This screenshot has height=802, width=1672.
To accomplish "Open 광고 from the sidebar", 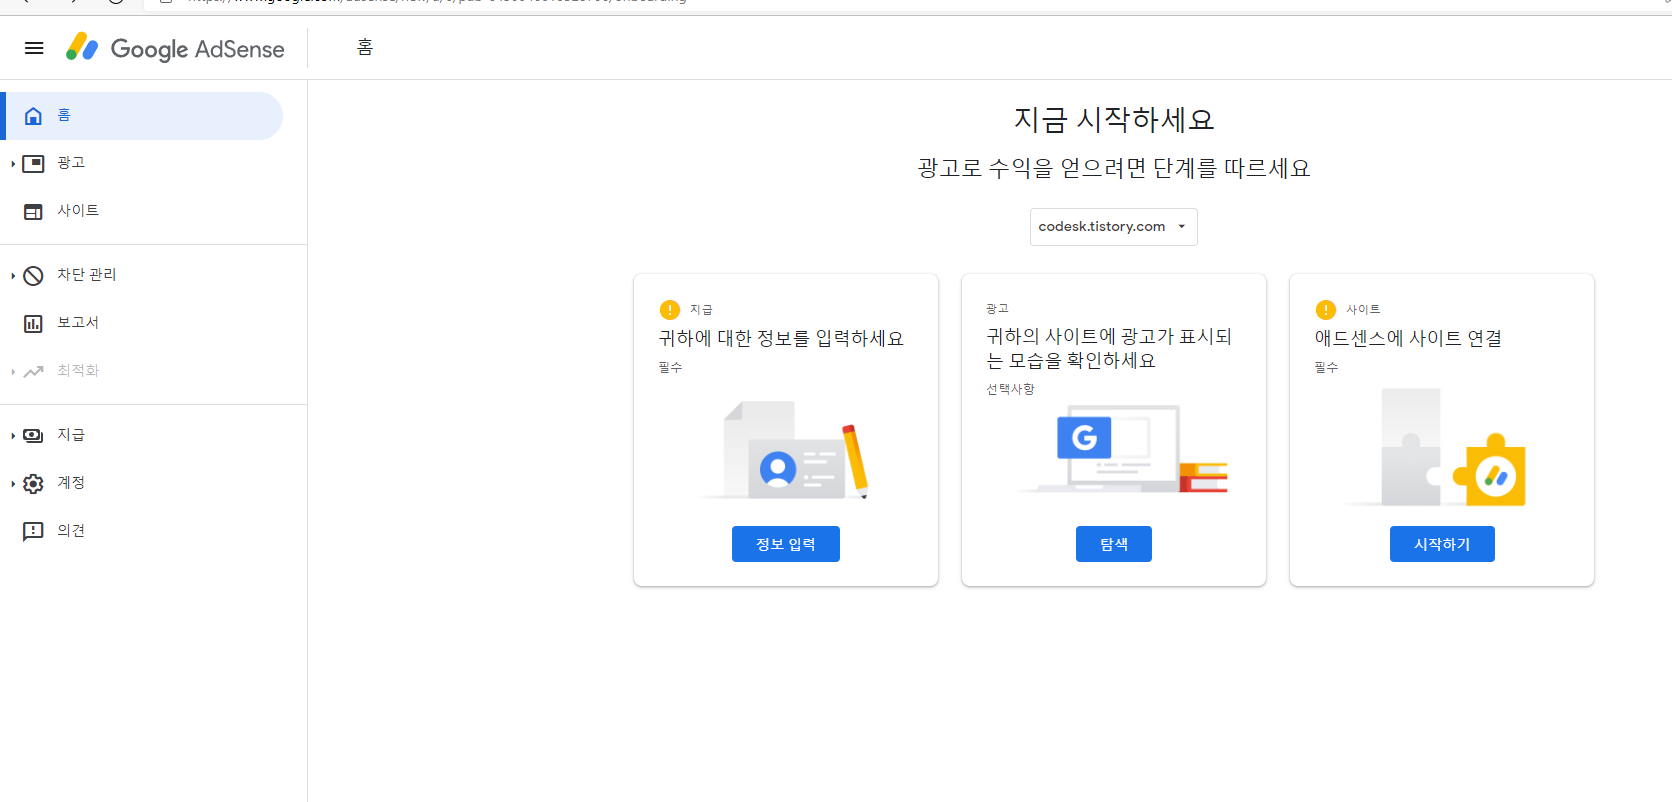I will click(71, 162).
